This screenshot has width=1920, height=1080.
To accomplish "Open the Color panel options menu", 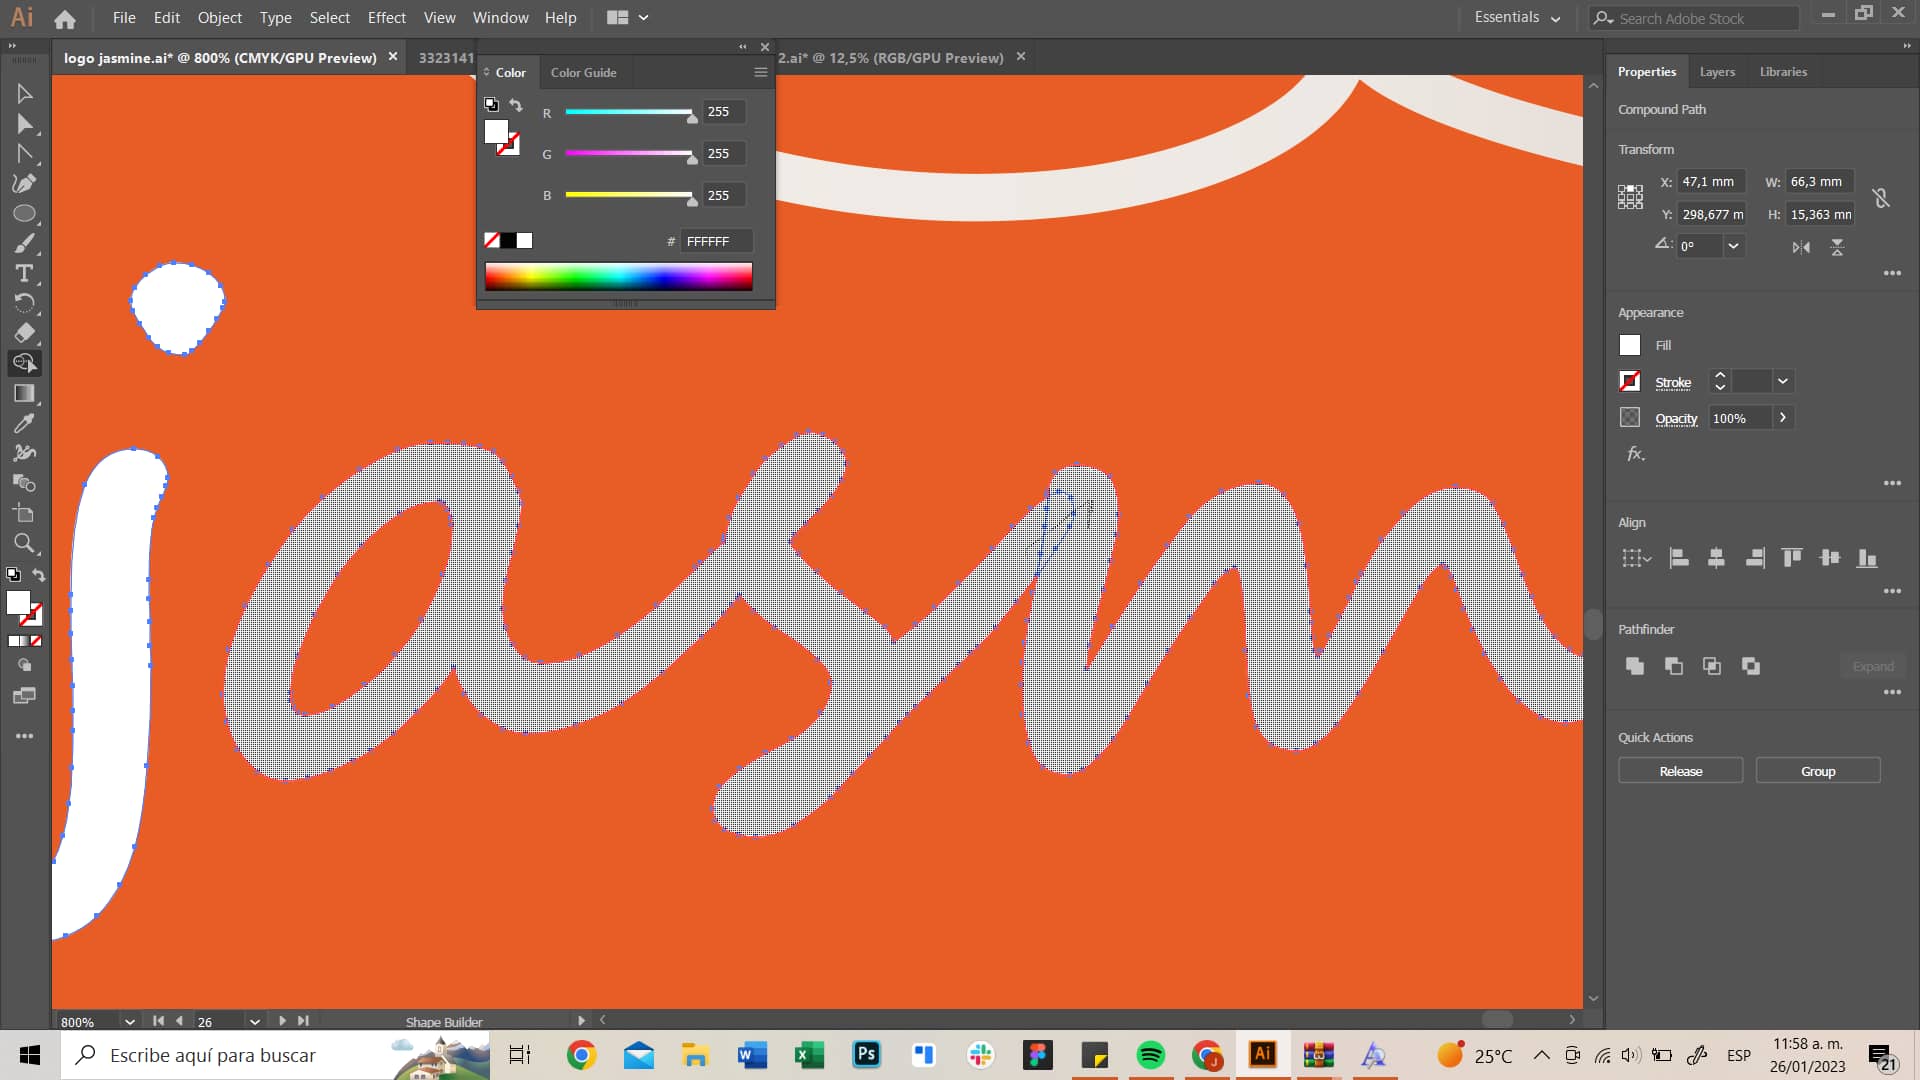I will (760, 72).
